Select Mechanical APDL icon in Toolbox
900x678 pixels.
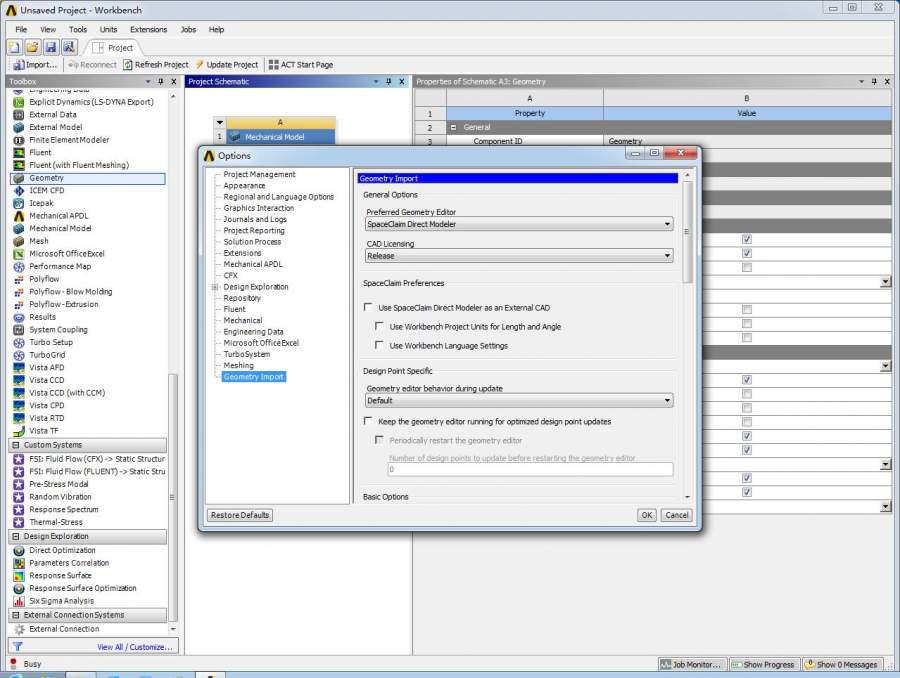[x=19, y=216]
